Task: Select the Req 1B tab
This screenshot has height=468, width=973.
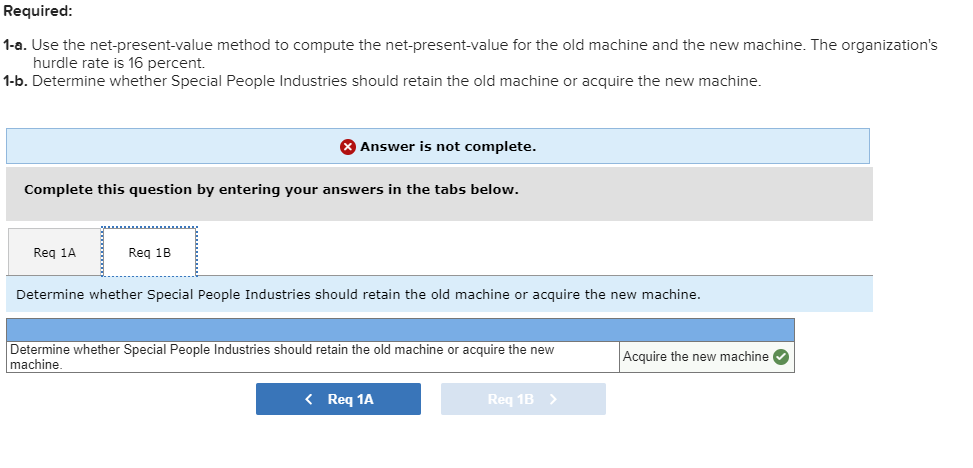Action: 150,252
